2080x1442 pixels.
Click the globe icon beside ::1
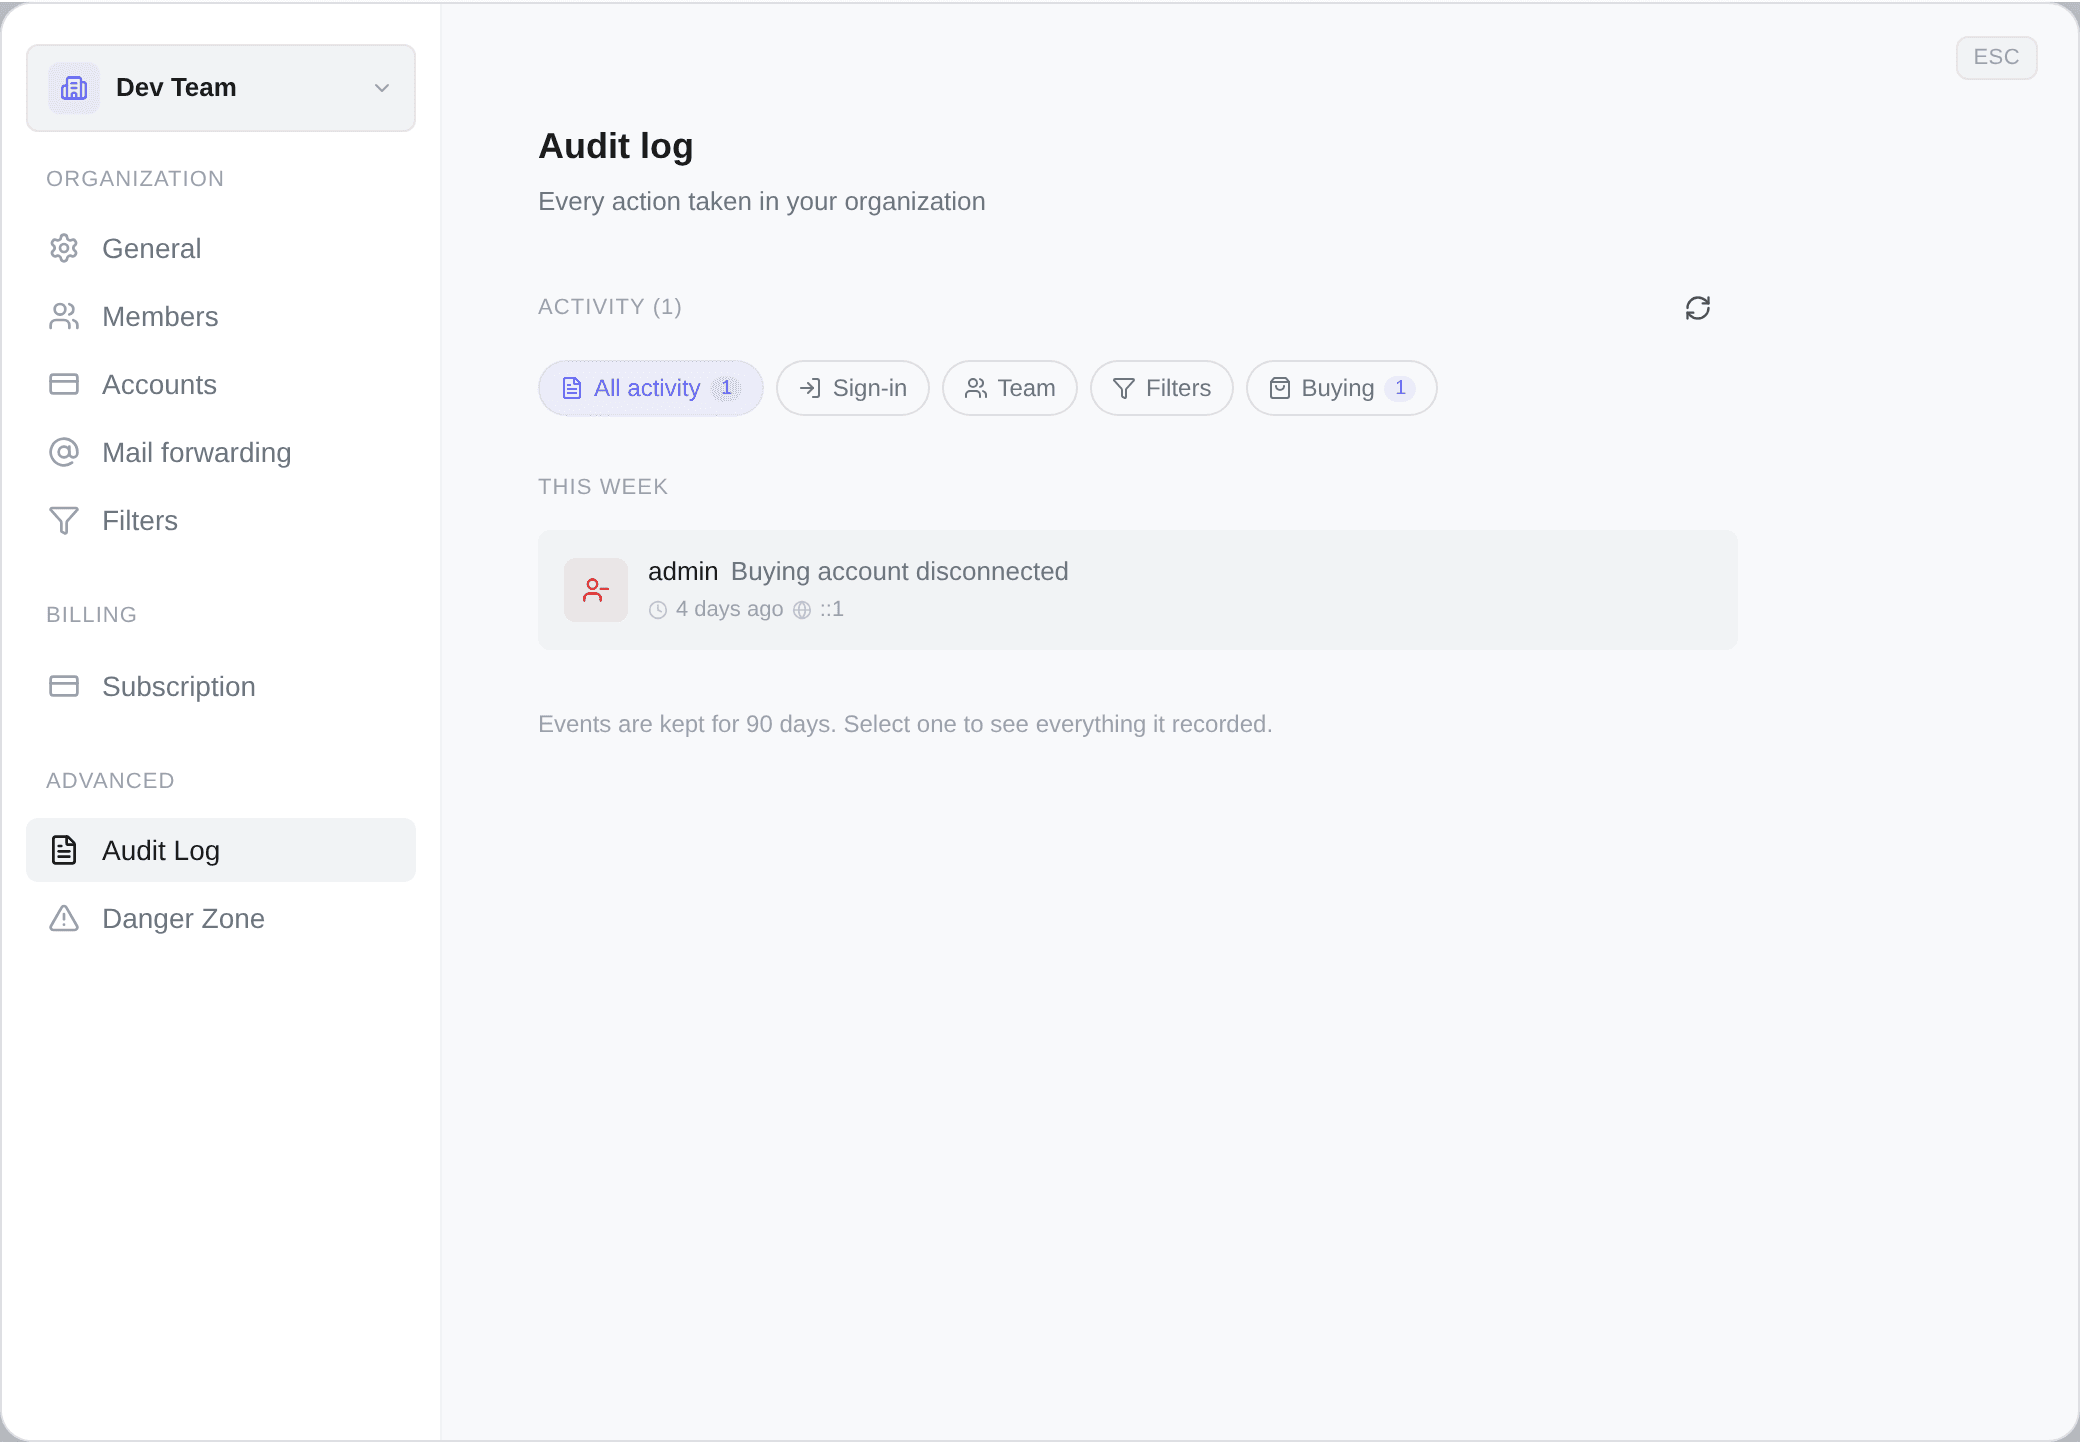[x=802, y=610]
